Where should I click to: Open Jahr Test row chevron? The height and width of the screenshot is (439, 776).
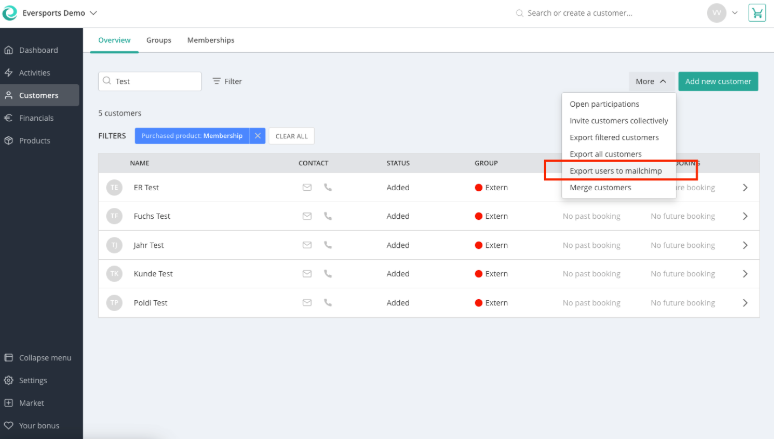[x=745, y=245]
